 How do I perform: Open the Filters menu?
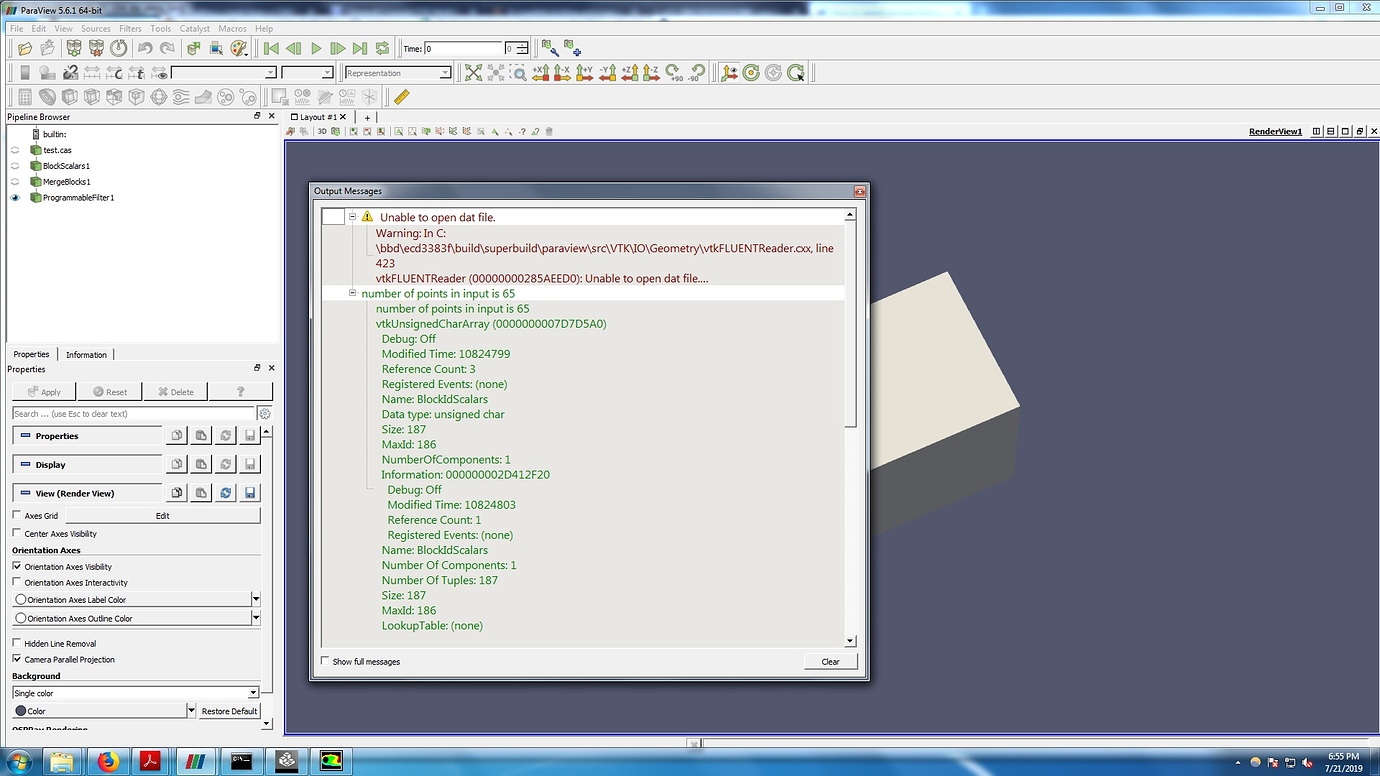[x=130, y=29]
